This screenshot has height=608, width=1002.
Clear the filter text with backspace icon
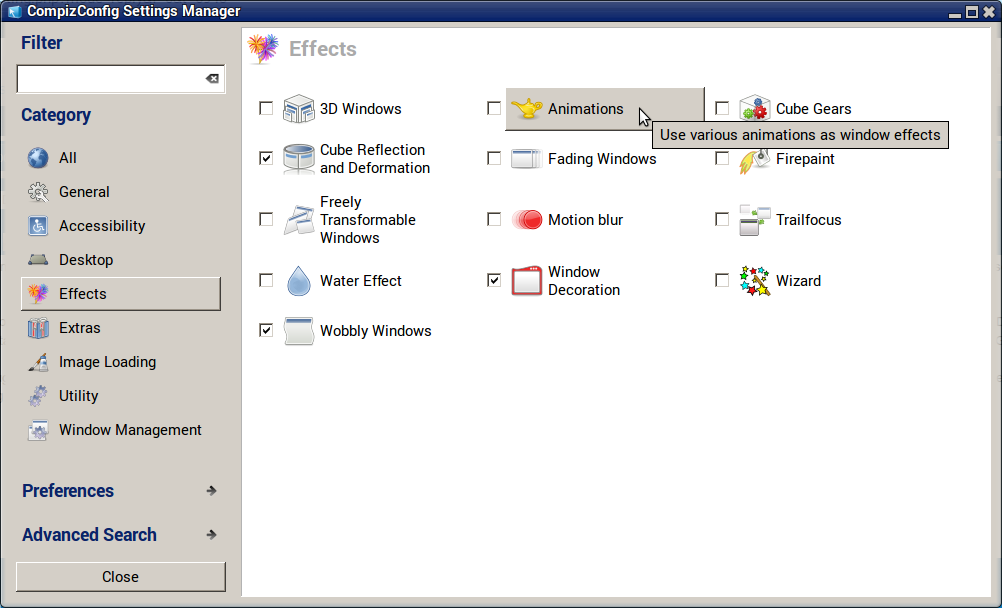click(212, 79)
